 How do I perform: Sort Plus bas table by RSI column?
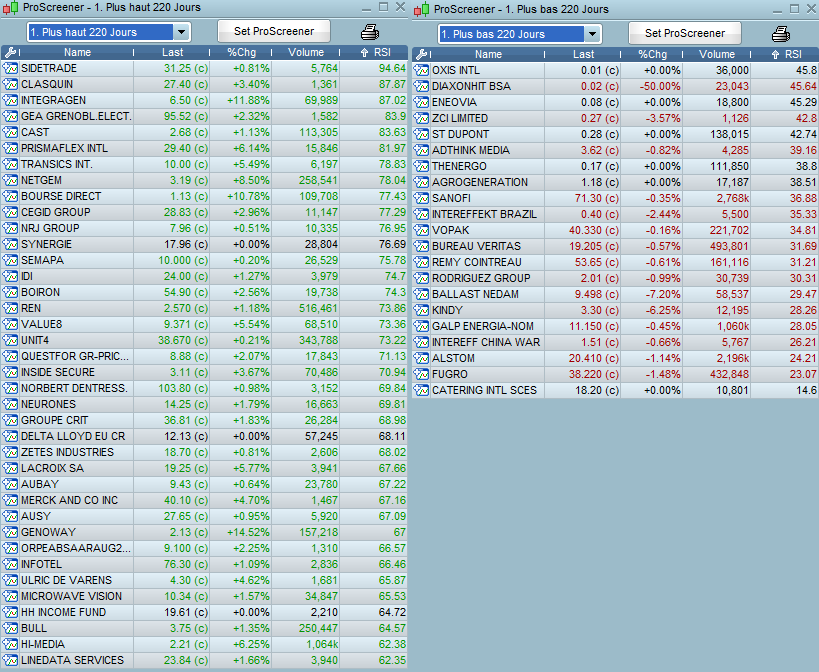786,54
